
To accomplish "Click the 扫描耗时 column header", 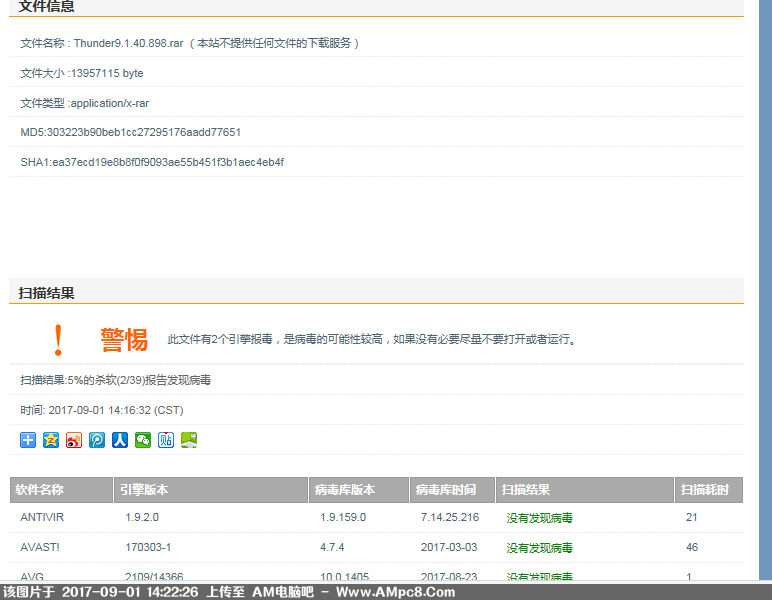I will tap(709, 490).
